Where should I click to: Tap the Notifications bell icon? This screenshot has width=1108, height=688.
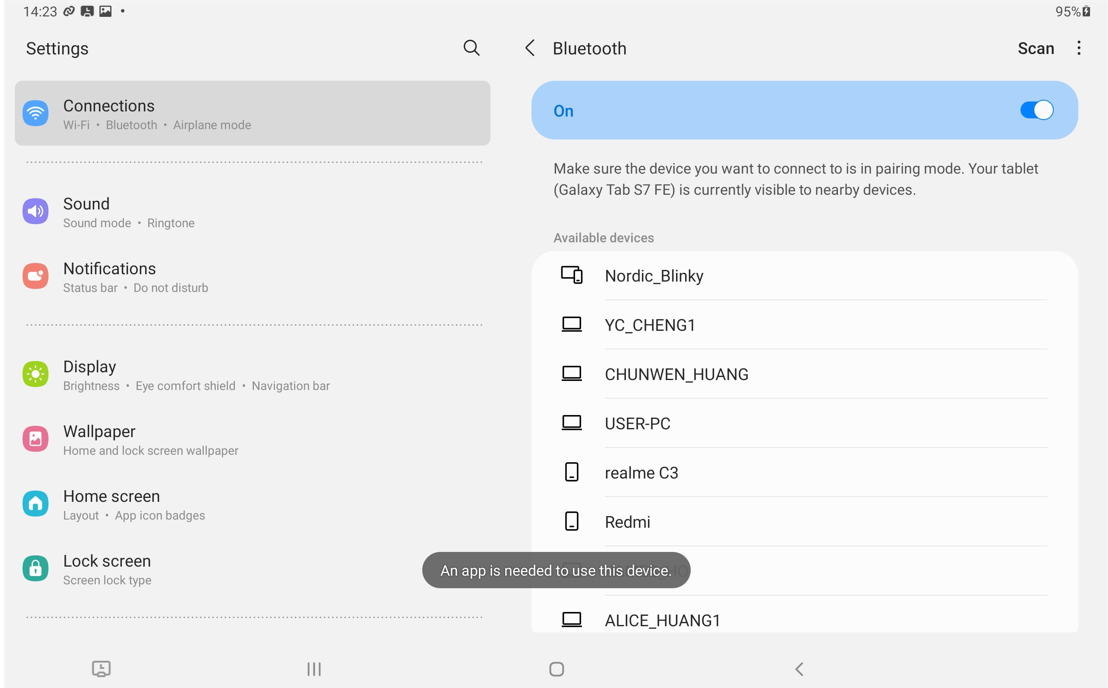tap(35, 277)
